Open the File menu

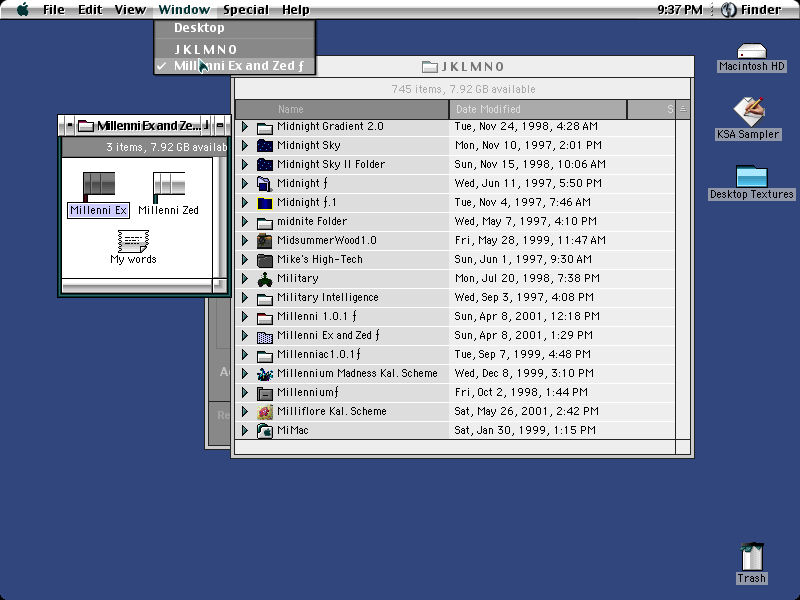tap(54, 10)
